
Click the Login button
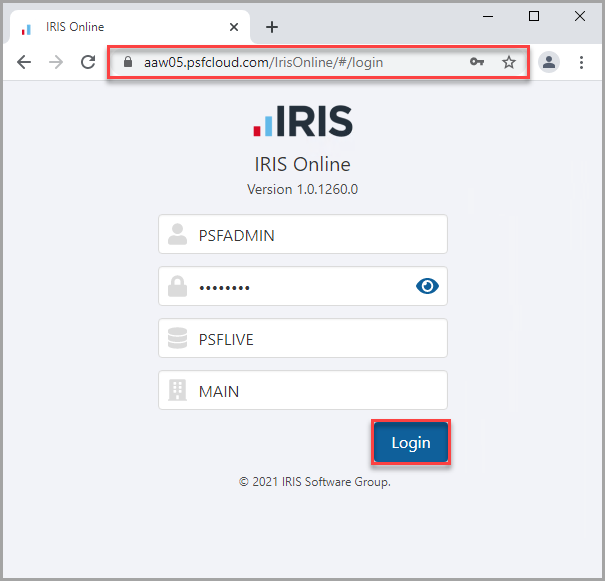pyautogui.click(x=410, y=443)
